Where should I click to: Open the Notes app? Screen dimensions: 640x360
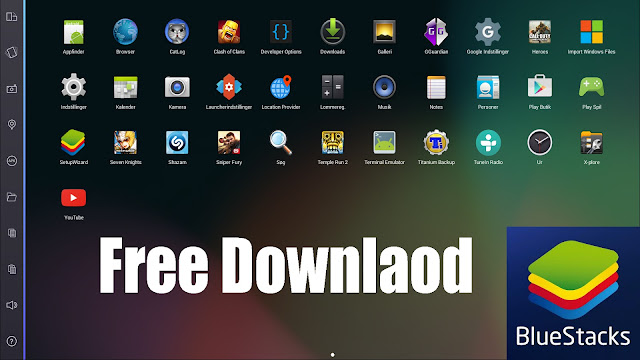point(436,87)
